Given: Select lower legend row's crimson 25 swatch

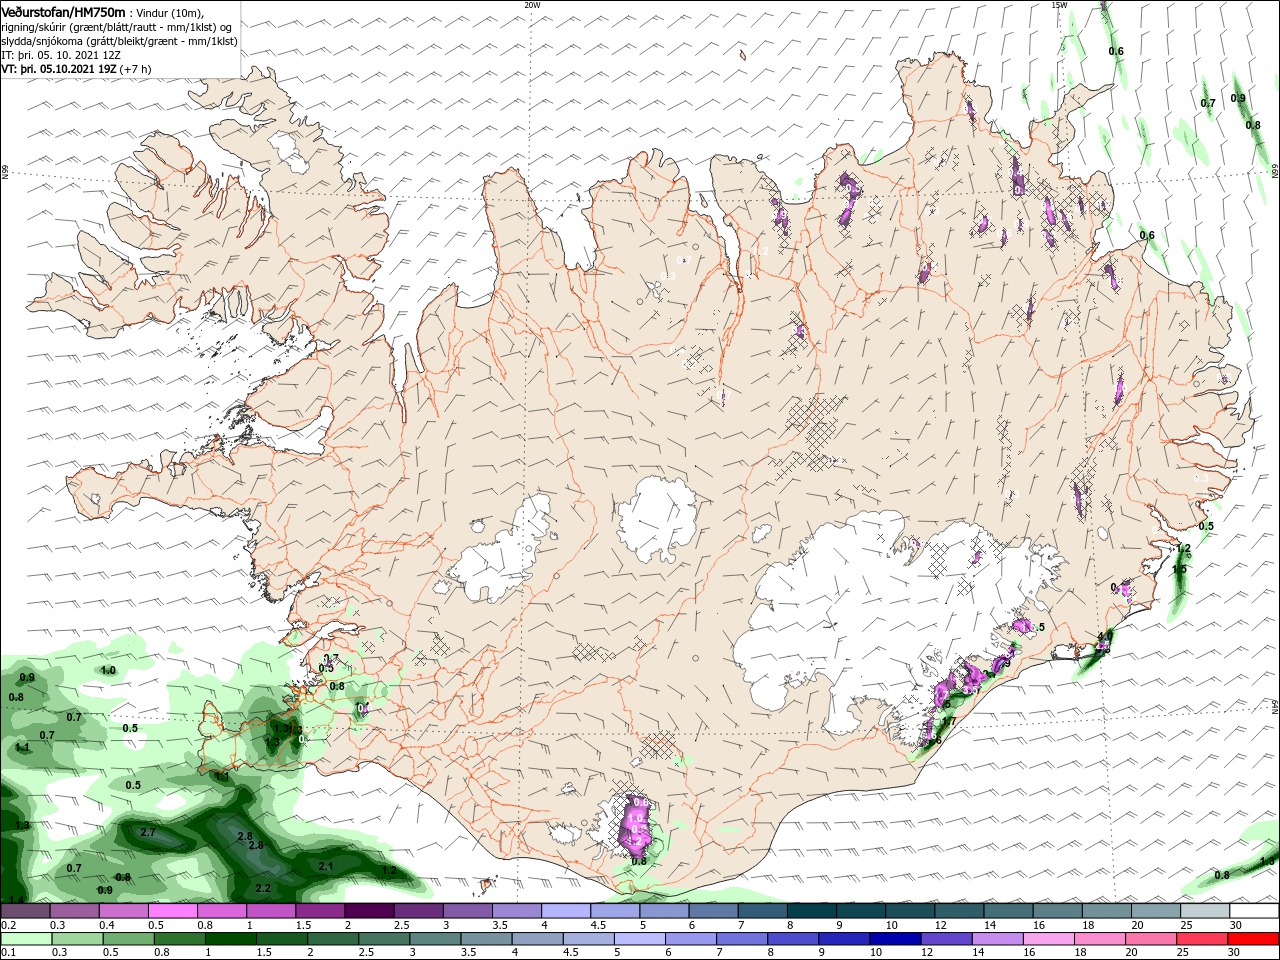Looking at the screenshot, I should click(1202, 939).
